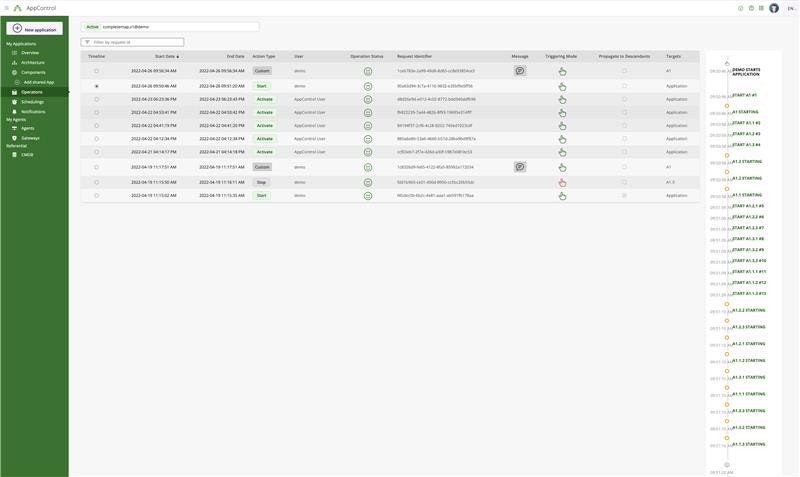Open Agents in the sidebar
The width and height of the screenshot is (800, 477).
click(28, 129)
